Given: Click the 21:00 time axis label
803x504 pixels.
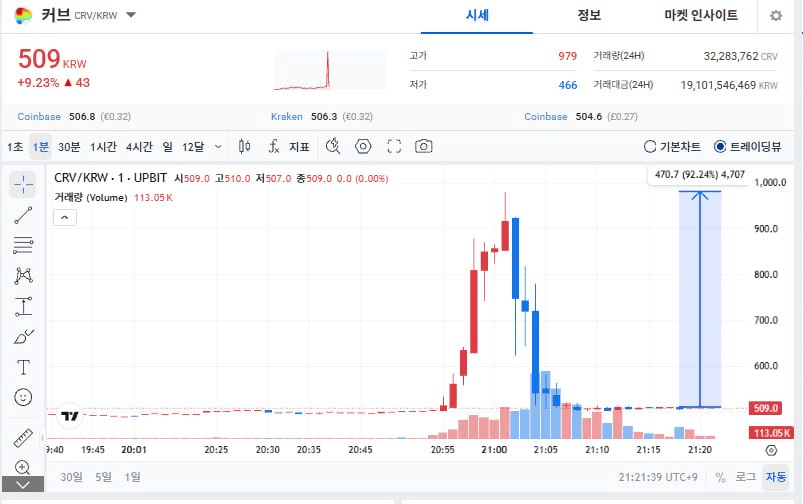Looking at the screenshot, I should coord(494,450).
